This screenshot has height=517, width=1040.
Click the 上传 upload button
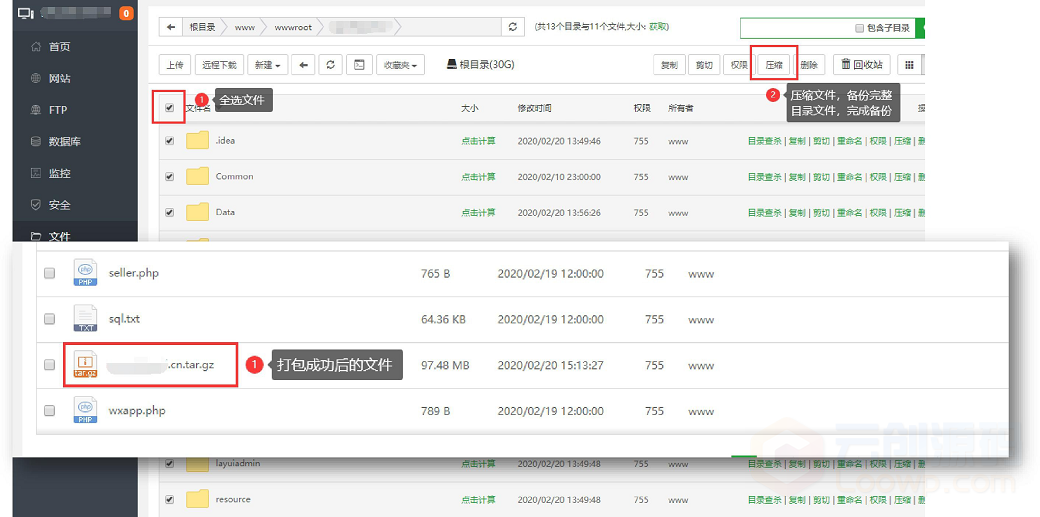tap(175, 65)
